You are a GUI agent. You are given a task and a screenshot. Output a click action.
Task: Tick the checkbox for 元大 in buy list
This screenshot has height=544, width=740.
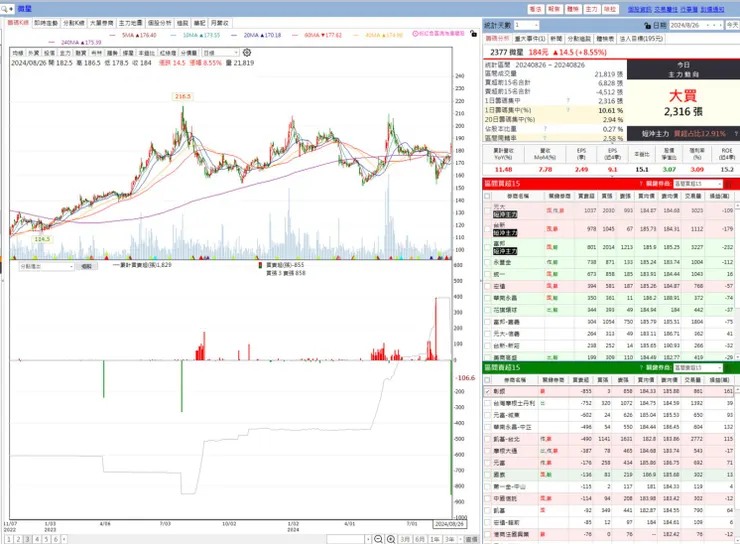(488, 210)
